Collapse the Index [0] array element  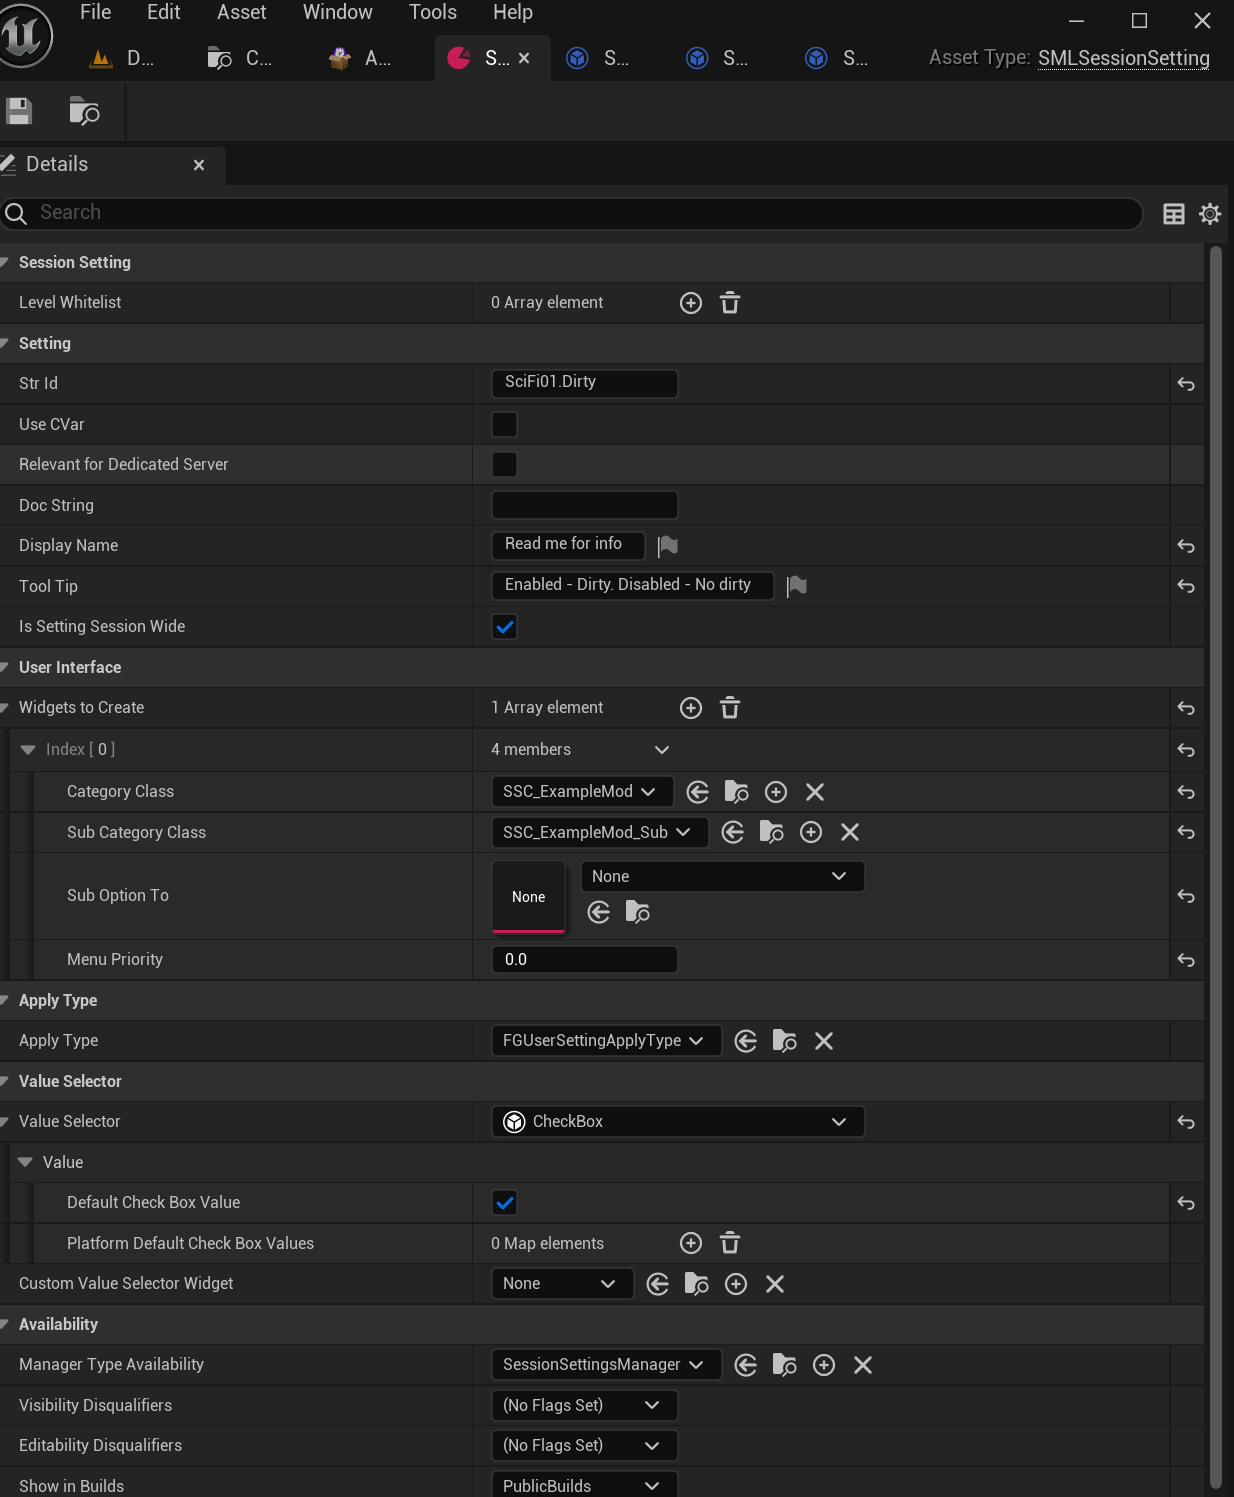(x=28, y=750)
